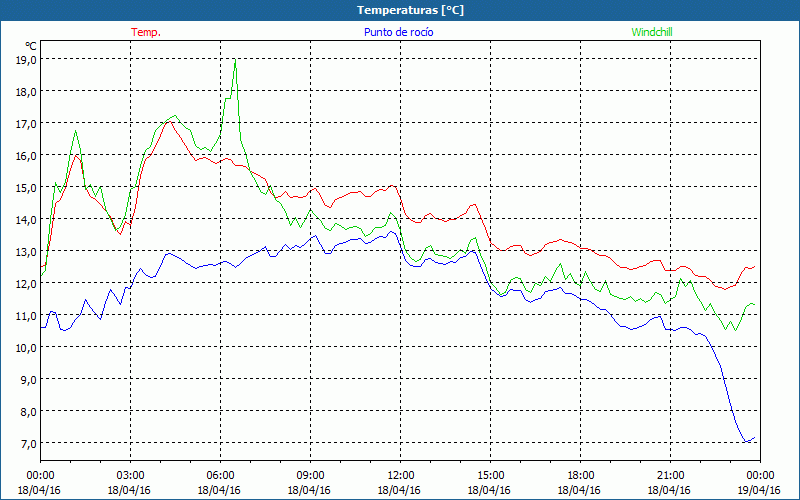The height and width of the screenshot is (500, 800).
Task: Click the 8,0 y-axis value
Action: (x=29, y=412)
